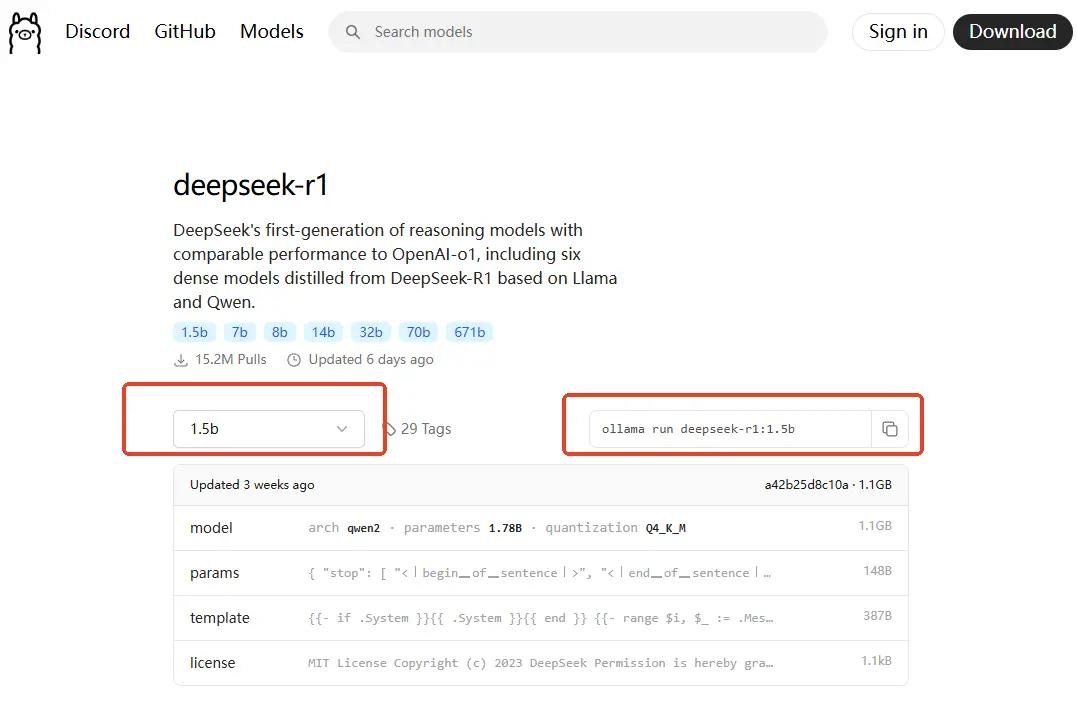
Task: Select the 671b size tag
Action: pos(470,332)
